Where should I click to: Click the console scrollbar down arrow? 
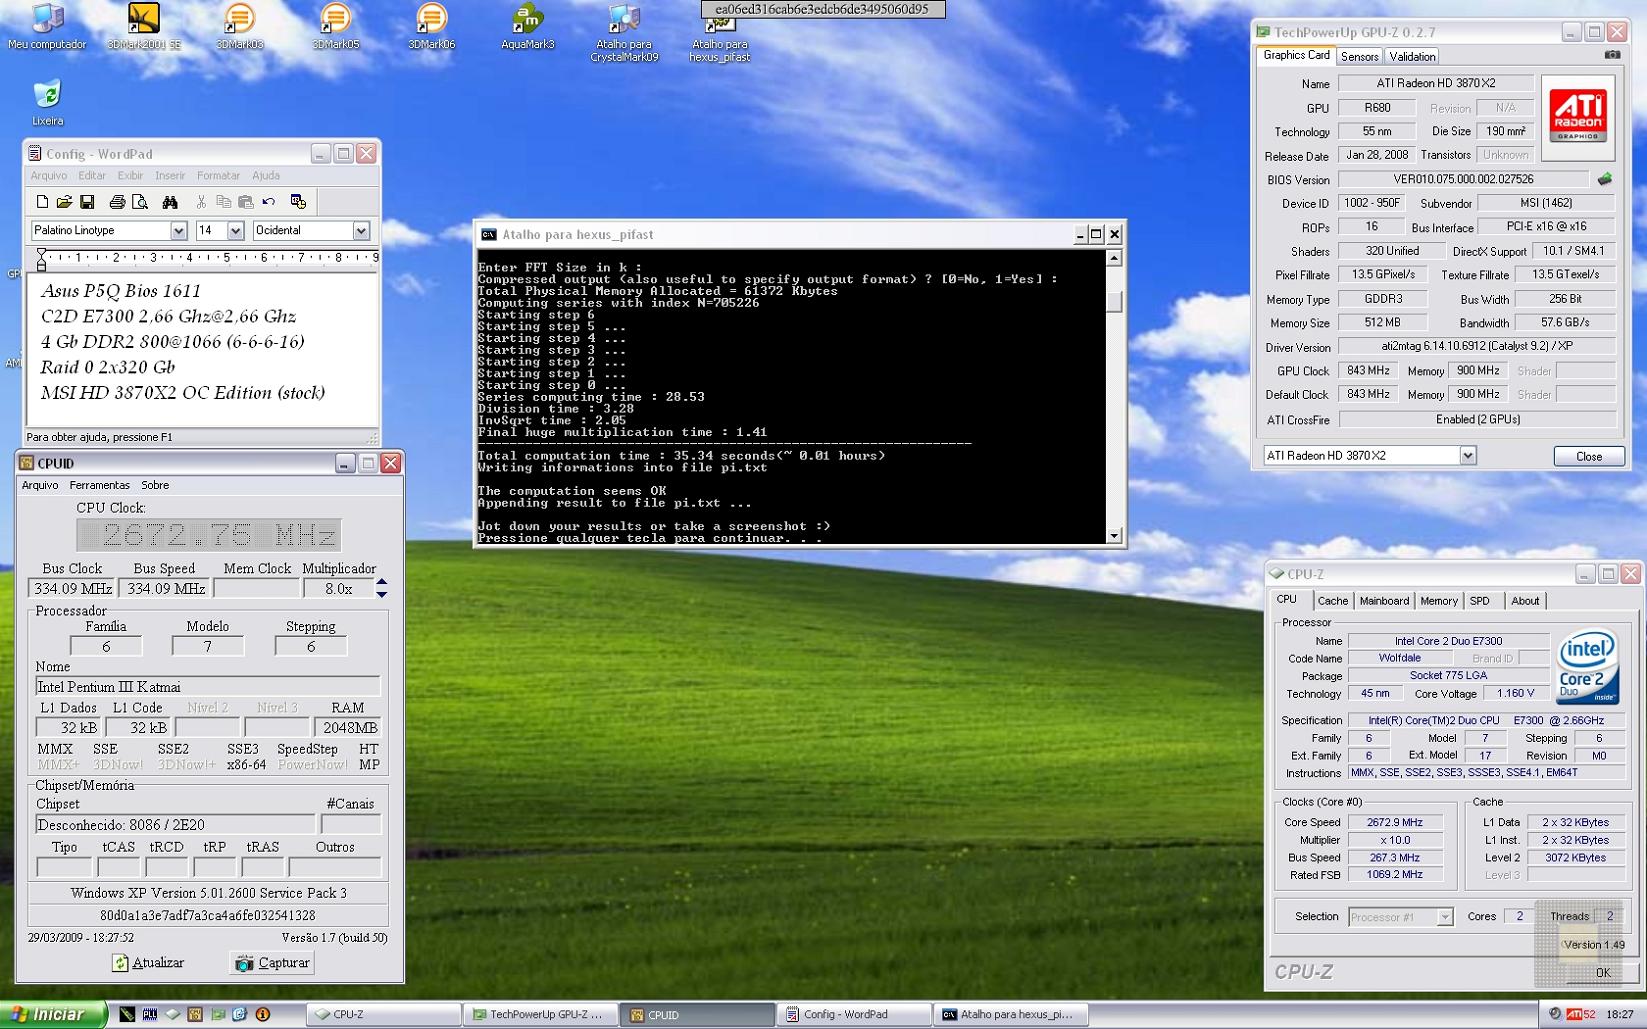click(1114, 536)
